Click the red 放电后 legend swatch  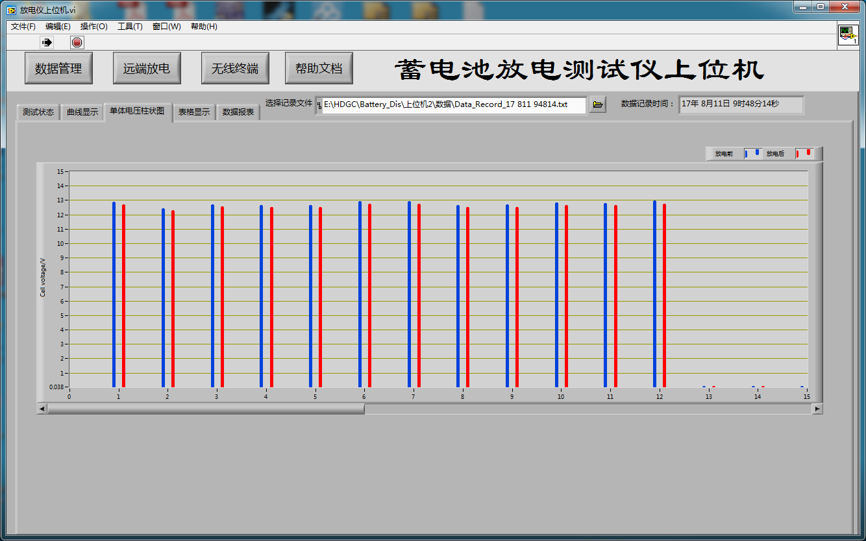803,154
